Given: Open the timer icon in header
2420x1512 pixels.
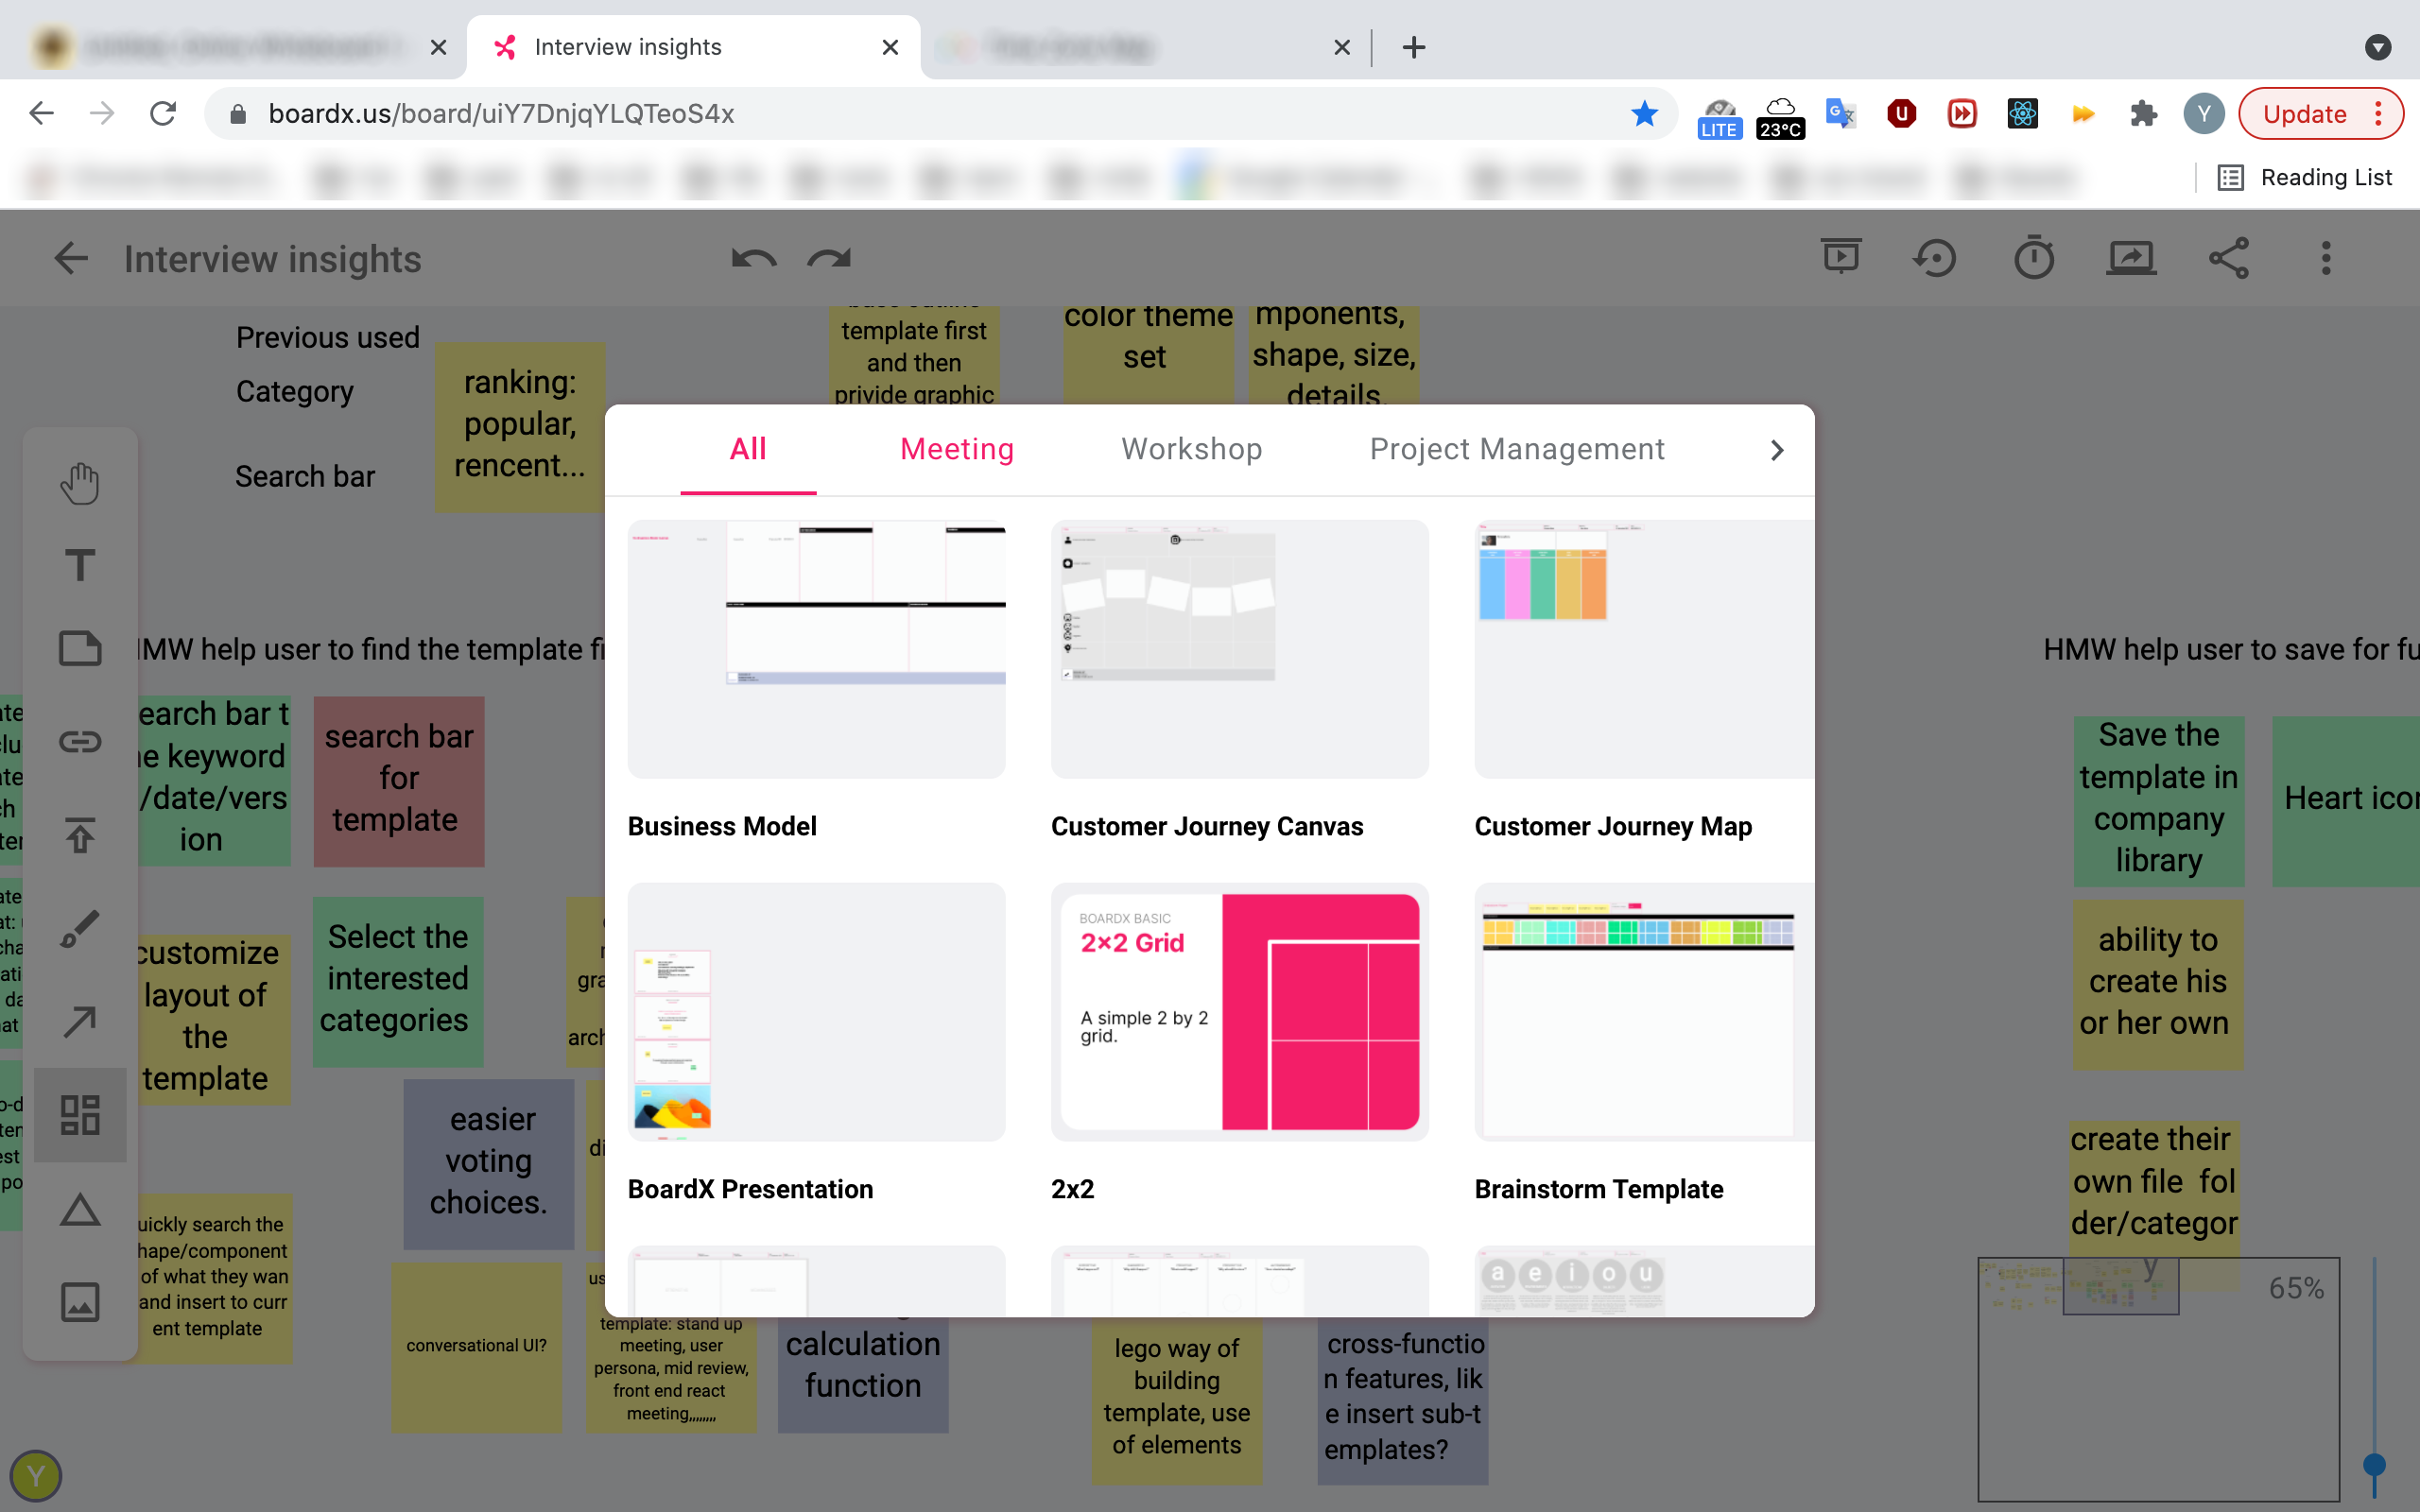Looking at the screenshot, I should 2033,258.
